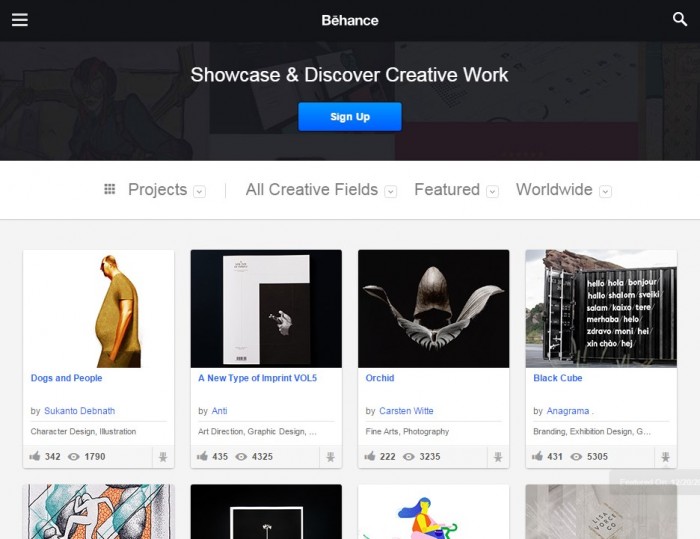Click the search magnifier icon
This screenshot has width=700, height=539.
point(680,19)
